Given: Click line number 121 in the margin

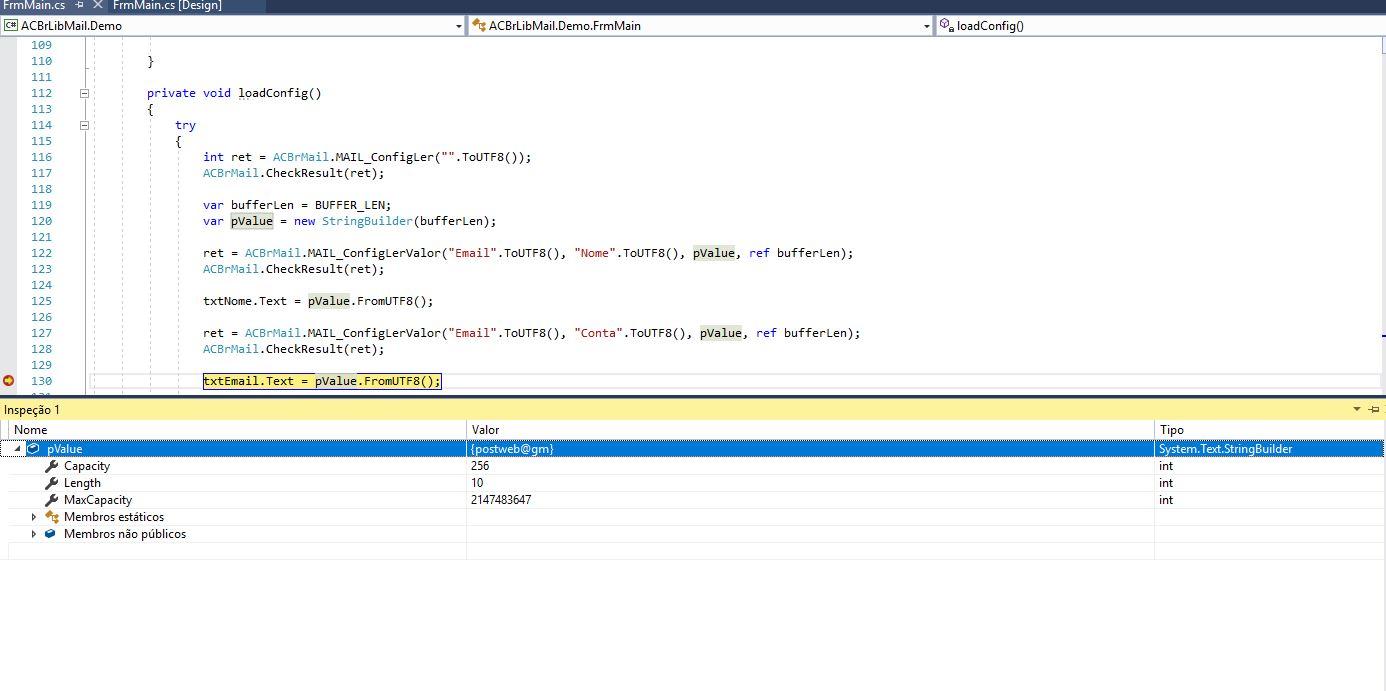Looking at the screenshot, I should coord(41,237).
